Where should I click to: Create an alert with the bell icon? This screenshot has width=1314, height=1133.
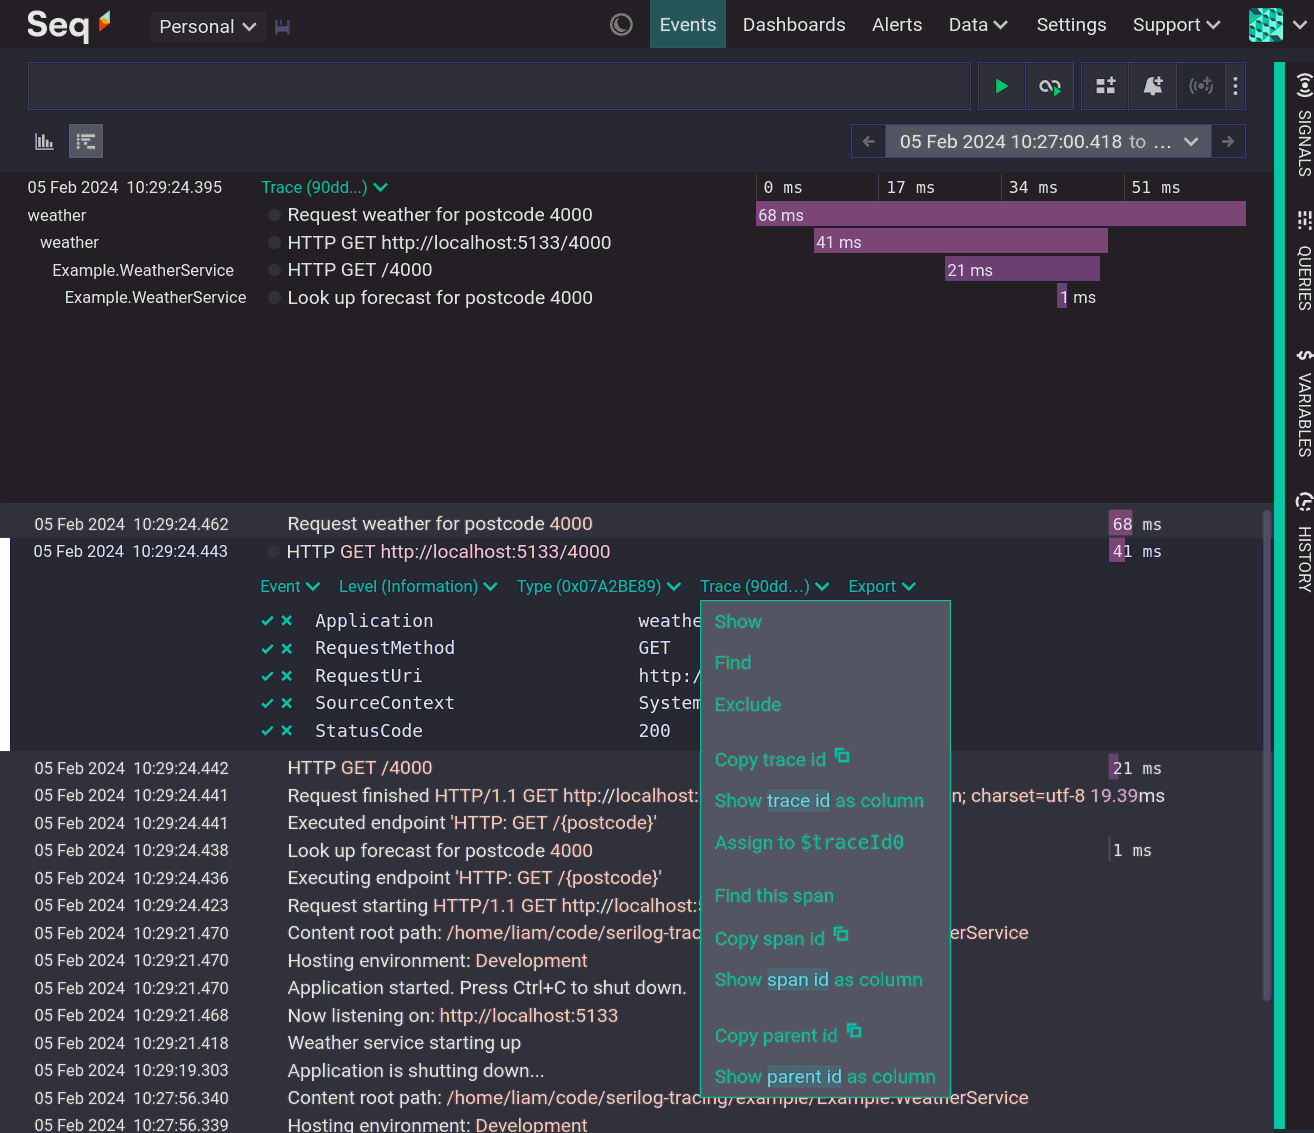(x=1153, y=86)
